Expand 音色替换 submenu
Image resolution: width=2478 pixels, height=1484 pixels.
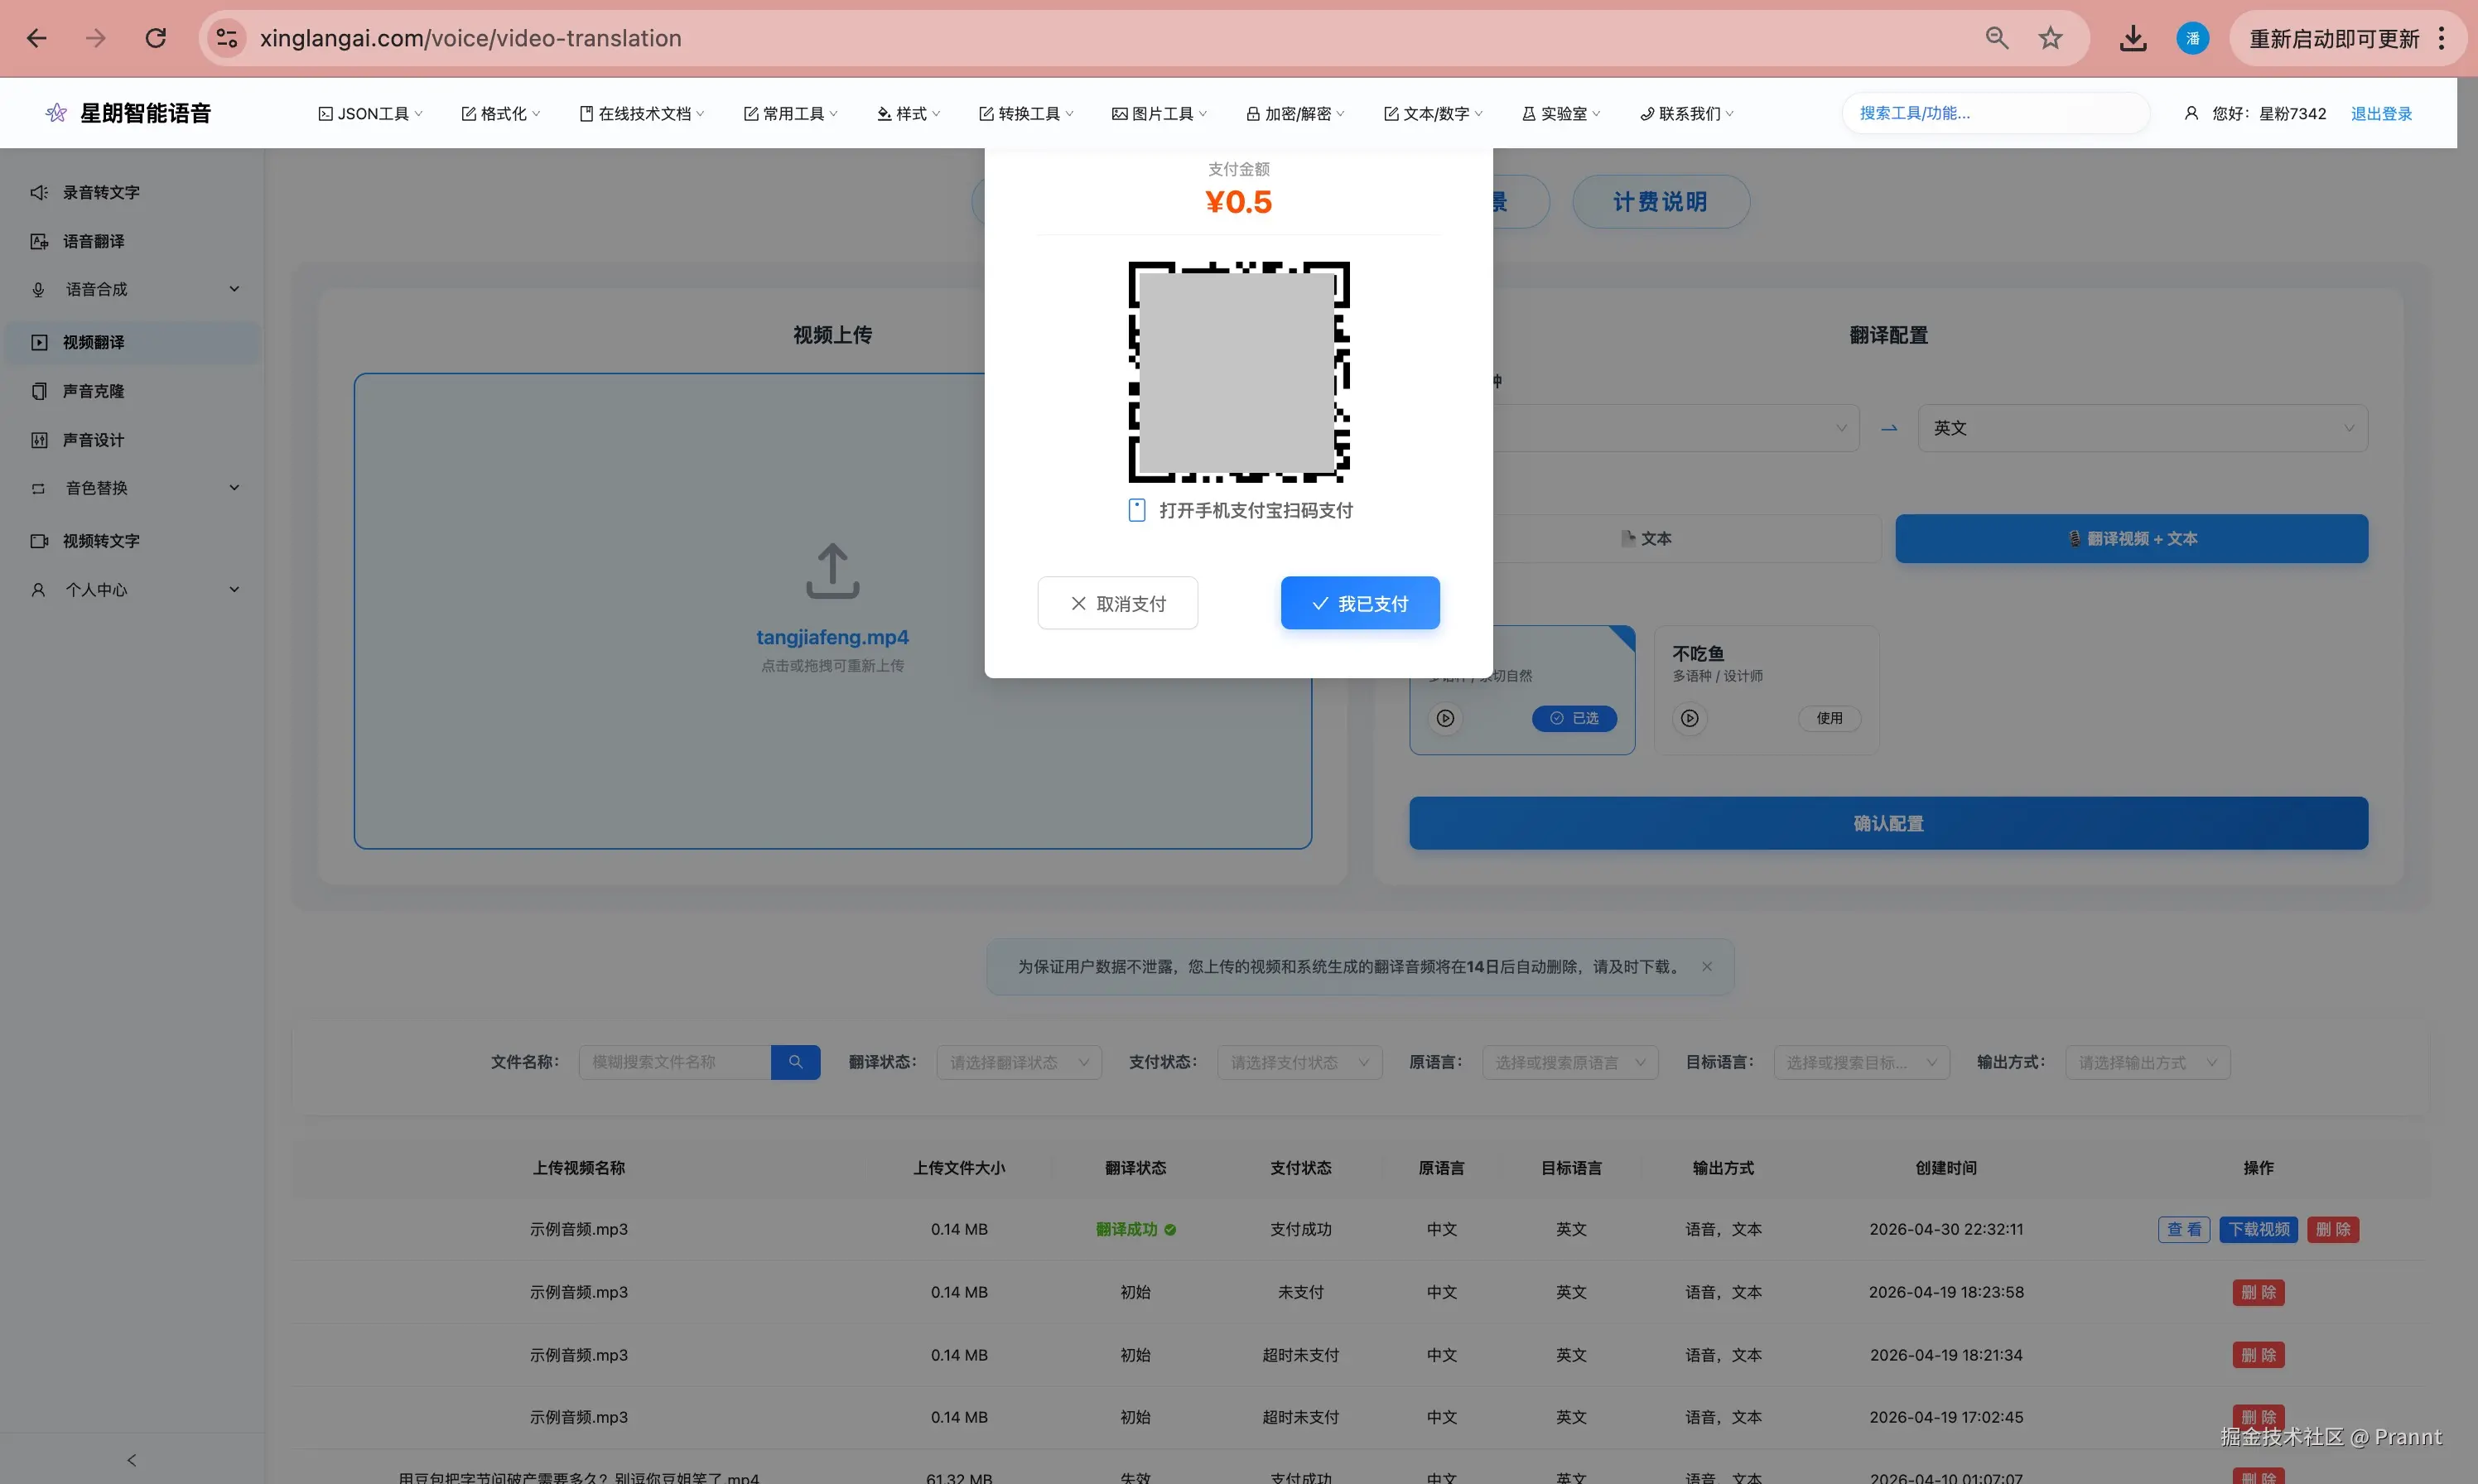(x=132, y=488)
